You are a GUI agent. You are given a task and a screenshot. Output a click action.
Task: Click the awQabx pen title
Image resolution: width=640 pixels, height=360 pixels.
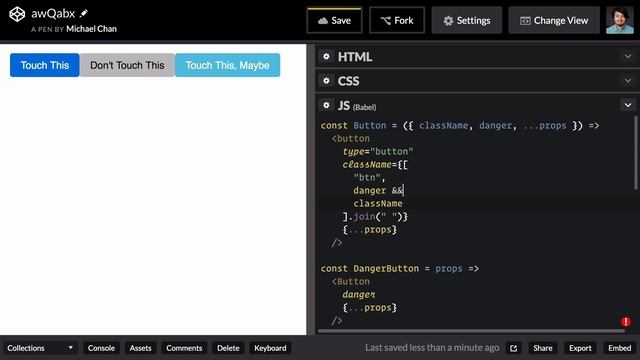[x=53, y=13]
